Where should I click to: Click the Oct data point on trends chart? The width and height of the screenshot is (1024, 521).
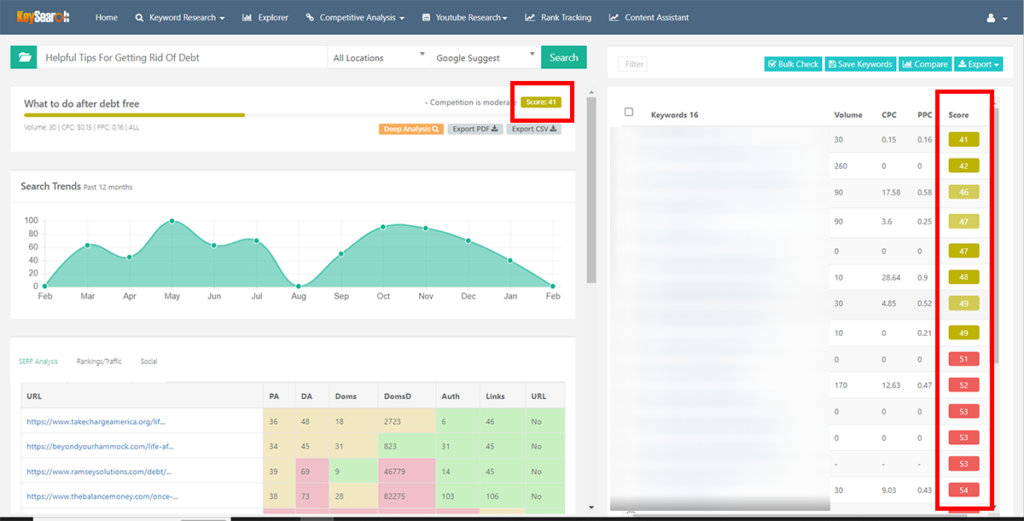[383, 227]
